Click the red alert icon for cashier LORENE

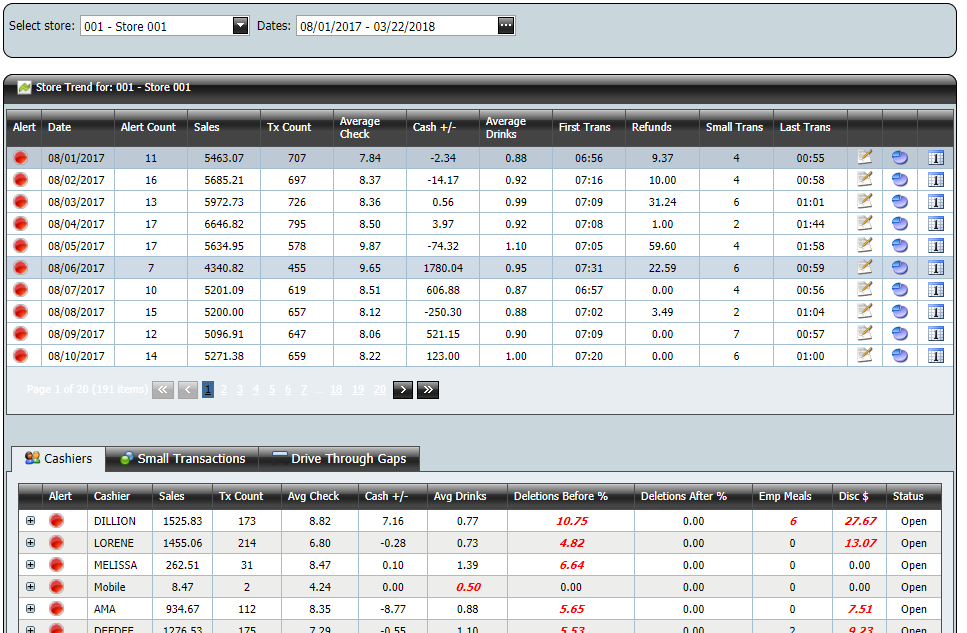(57, 543)
